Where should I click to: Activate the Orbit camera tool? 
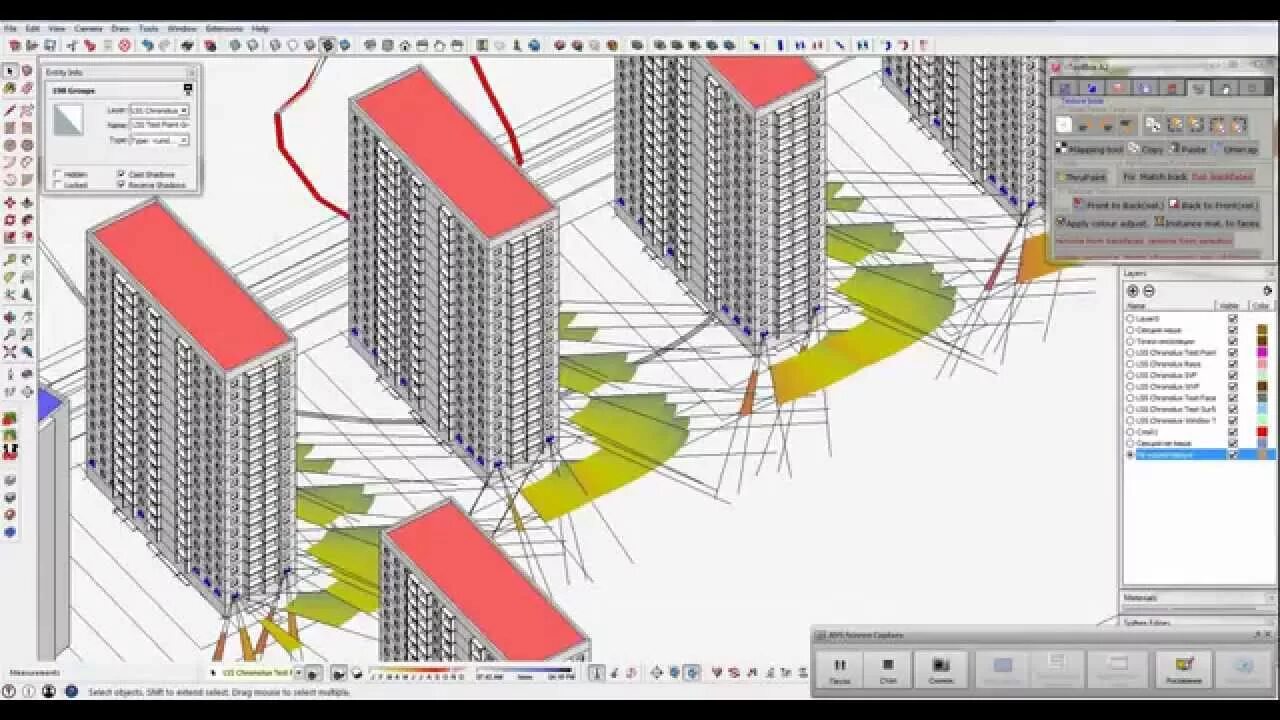[x=10, y=316]
